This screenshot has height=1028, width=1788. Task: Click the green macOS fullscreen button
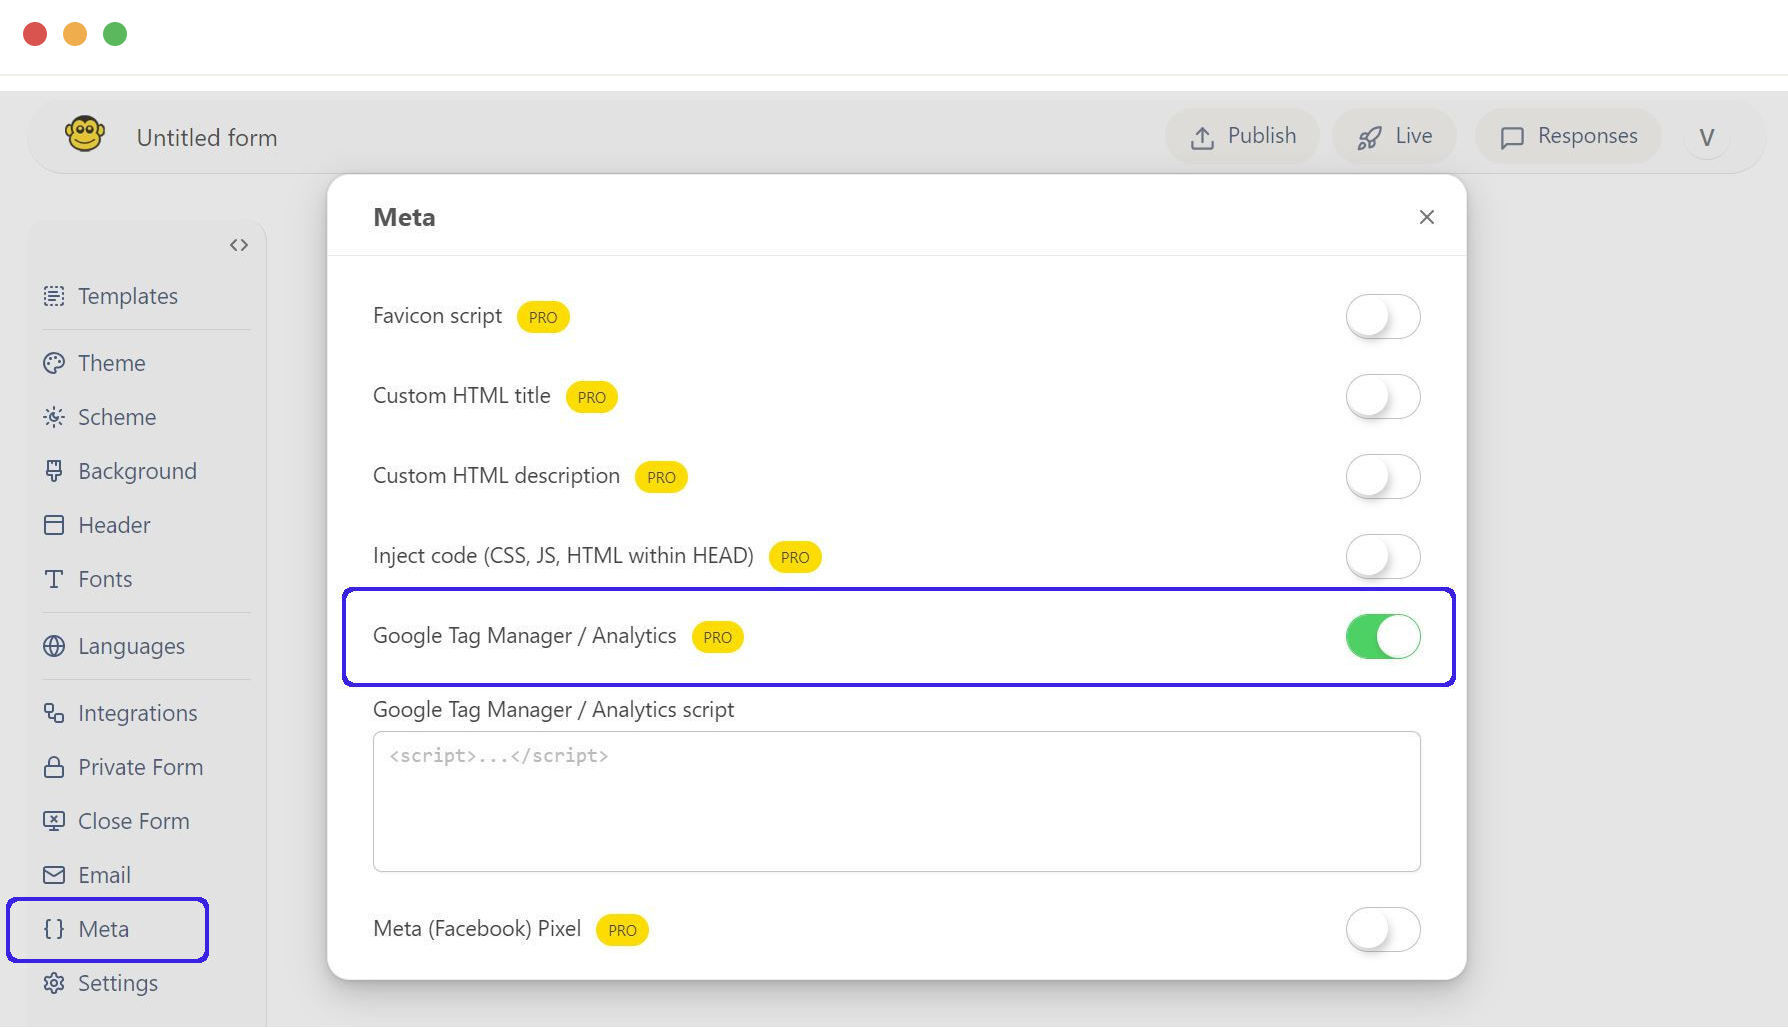tap(115, 34)
